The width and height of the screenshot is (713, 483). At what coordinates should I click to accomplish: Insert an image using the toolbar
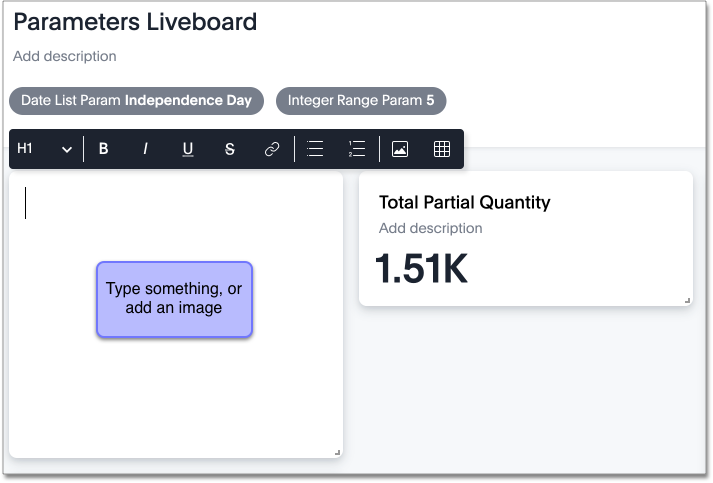point(400,149)
